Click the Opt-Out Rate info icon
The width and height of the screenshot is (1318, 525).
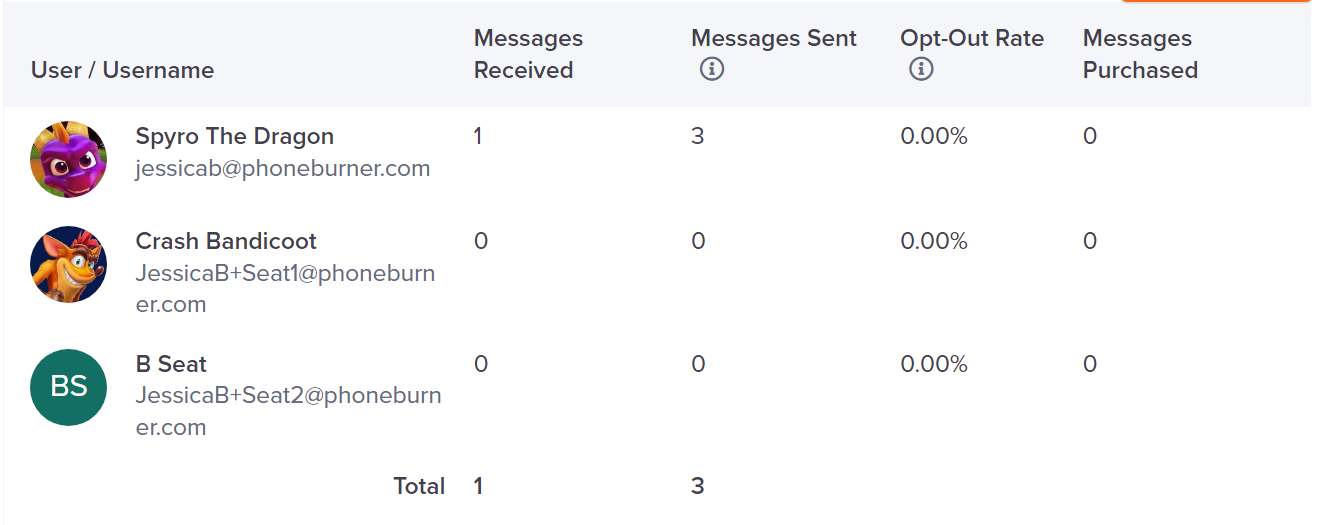point(921,70)
